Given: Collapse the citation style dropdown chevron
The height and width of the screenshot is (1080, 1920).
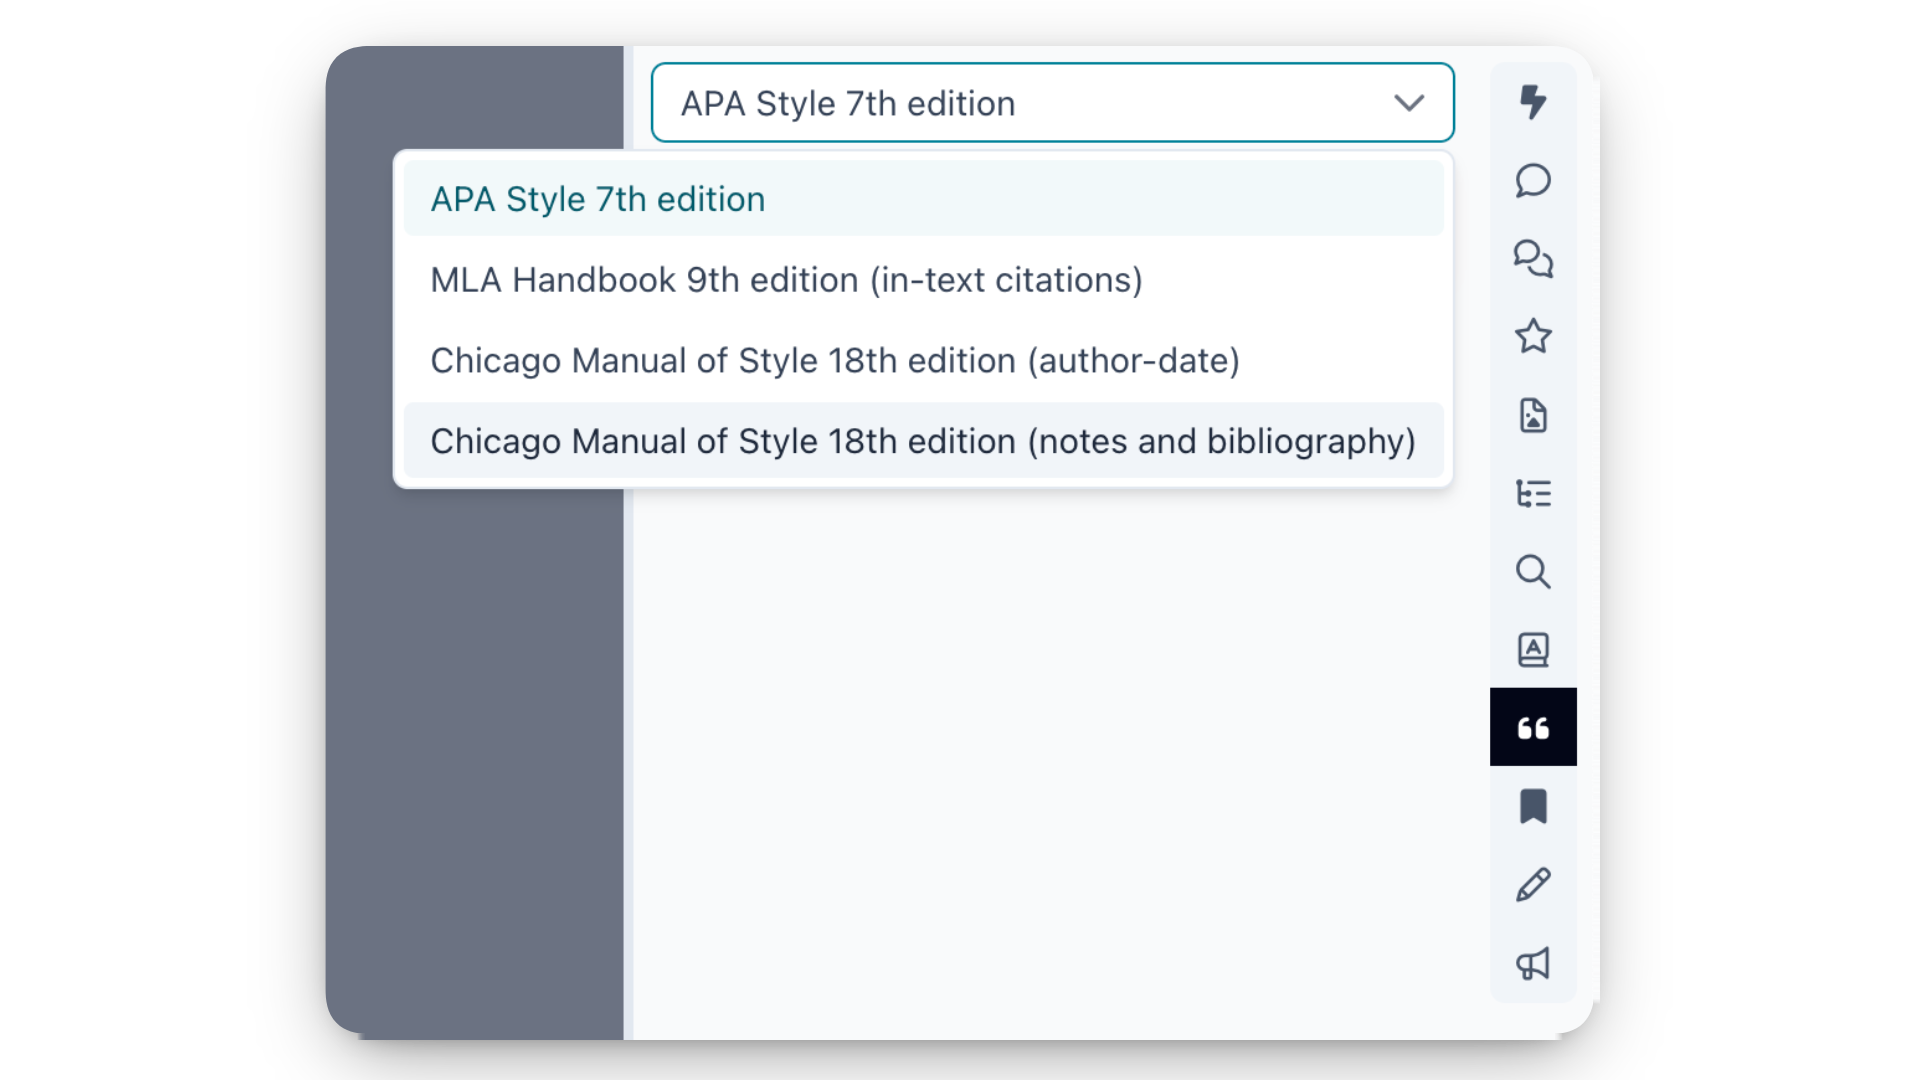Looking at the screenshot, I should coord(1409,103).
